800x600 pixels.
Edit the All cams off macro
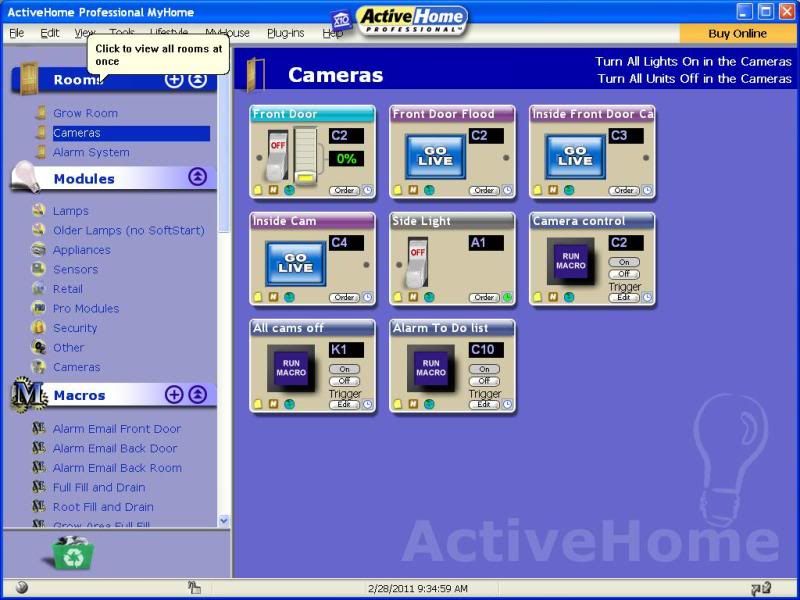[x=344, y=405]
